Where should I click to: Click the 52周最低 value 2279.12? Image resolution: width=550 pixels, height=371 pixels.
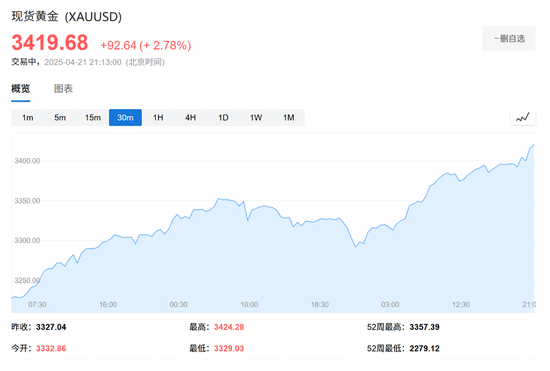coord(424,349)
